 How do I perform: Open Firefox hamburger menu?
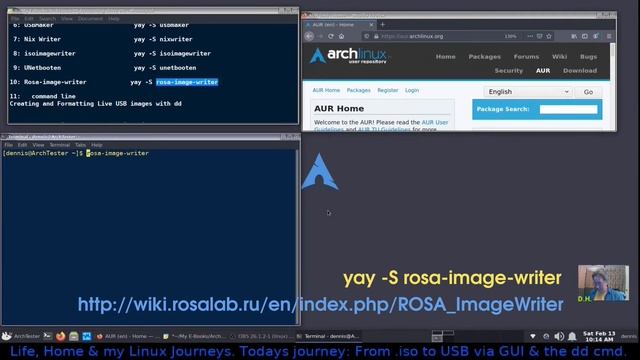click(609, 36)
